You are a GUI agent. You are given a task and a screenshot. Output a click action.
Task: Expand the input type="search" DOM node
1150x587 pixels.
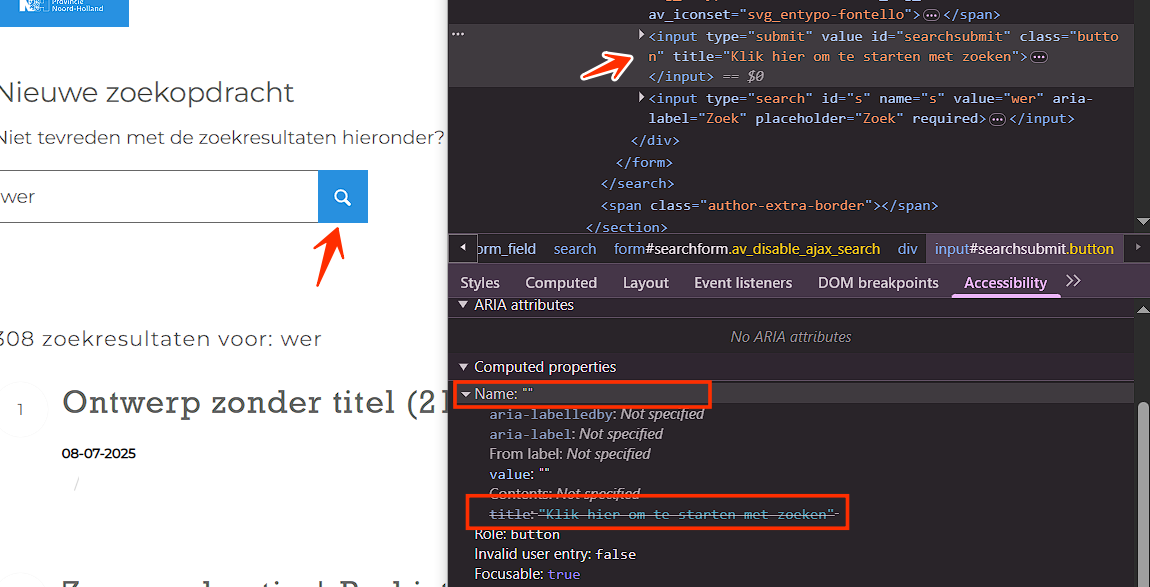tap(642, 98)
